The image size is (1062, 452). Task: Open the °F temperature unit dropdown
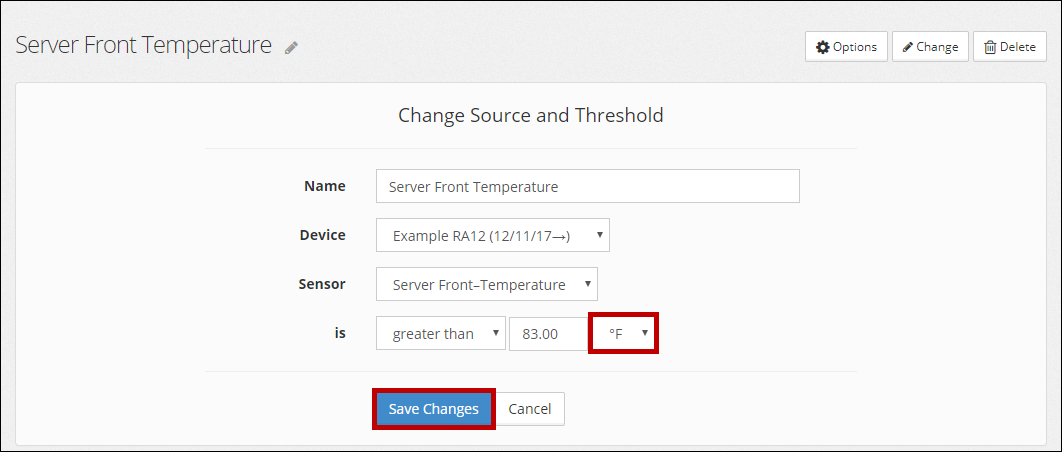coord(623,334)
